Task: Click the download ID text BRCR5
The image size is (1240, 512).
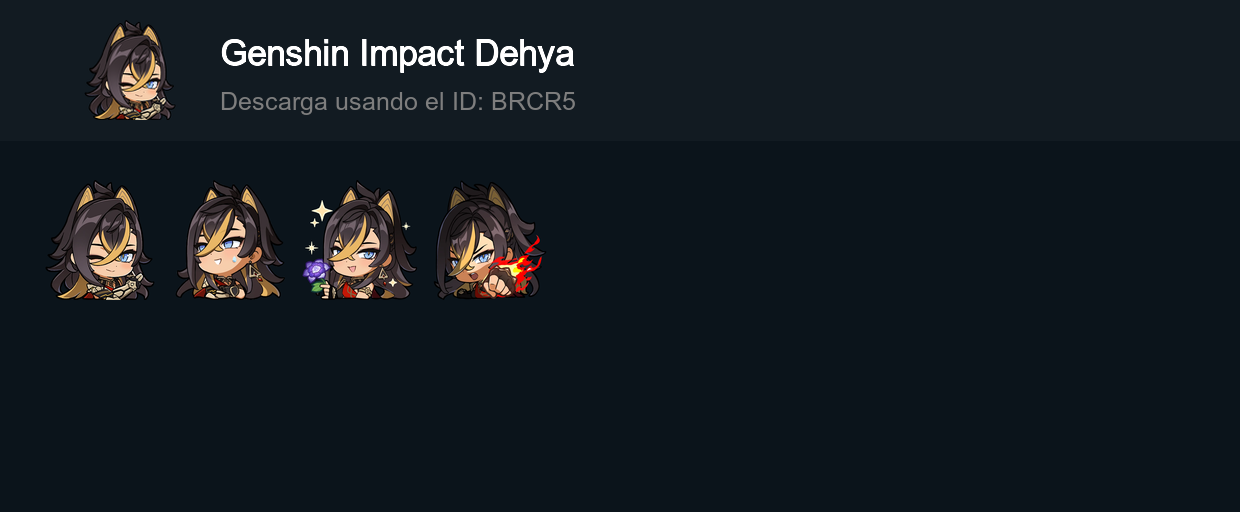Action: click(x=533, y=101)
